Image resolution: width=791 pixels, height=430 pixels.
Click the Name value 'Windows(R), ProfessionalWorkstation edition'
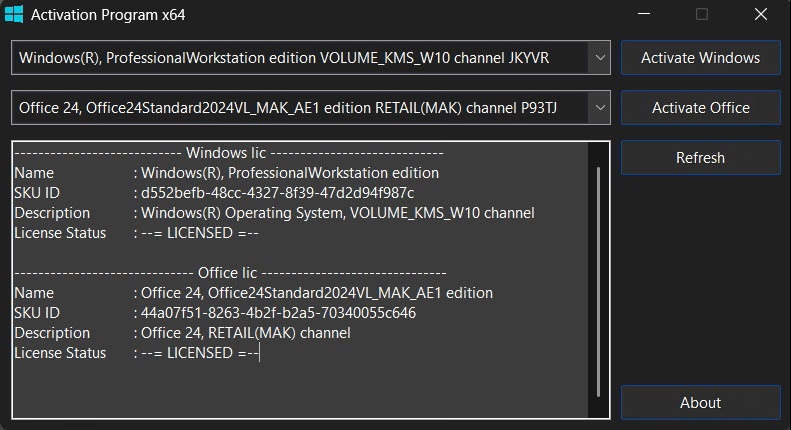pos(290,173)
